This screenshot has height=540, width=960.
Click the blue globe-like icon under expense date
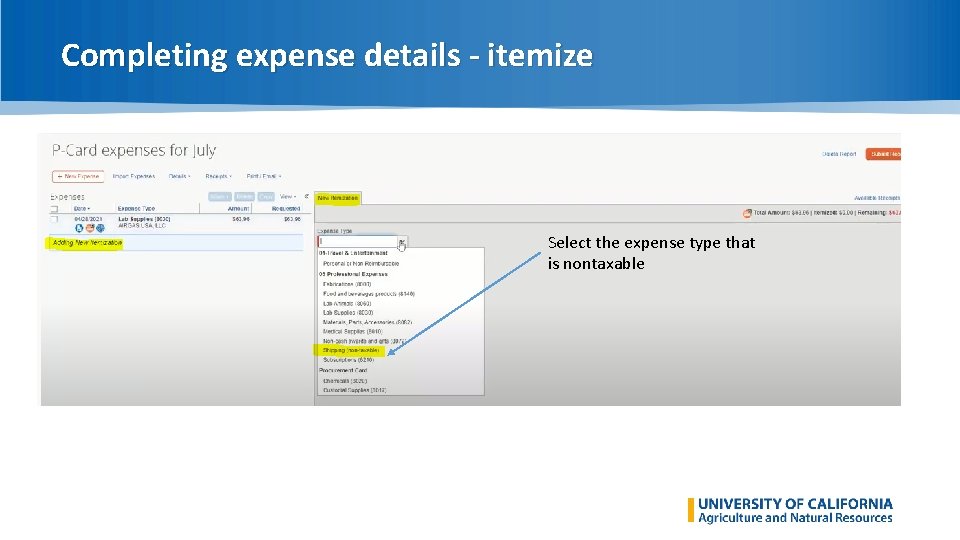pos(100,228)
